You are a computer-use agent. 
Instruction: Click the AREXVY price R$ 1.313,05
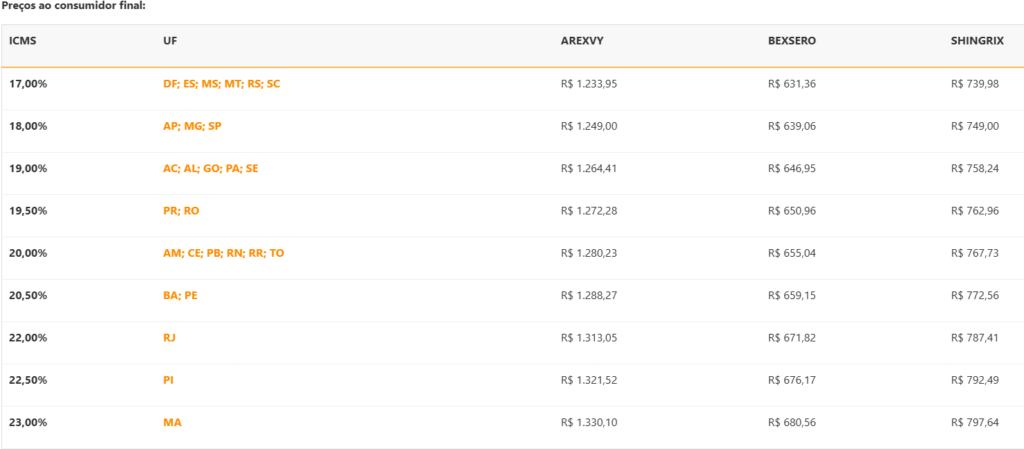[589, 338]
